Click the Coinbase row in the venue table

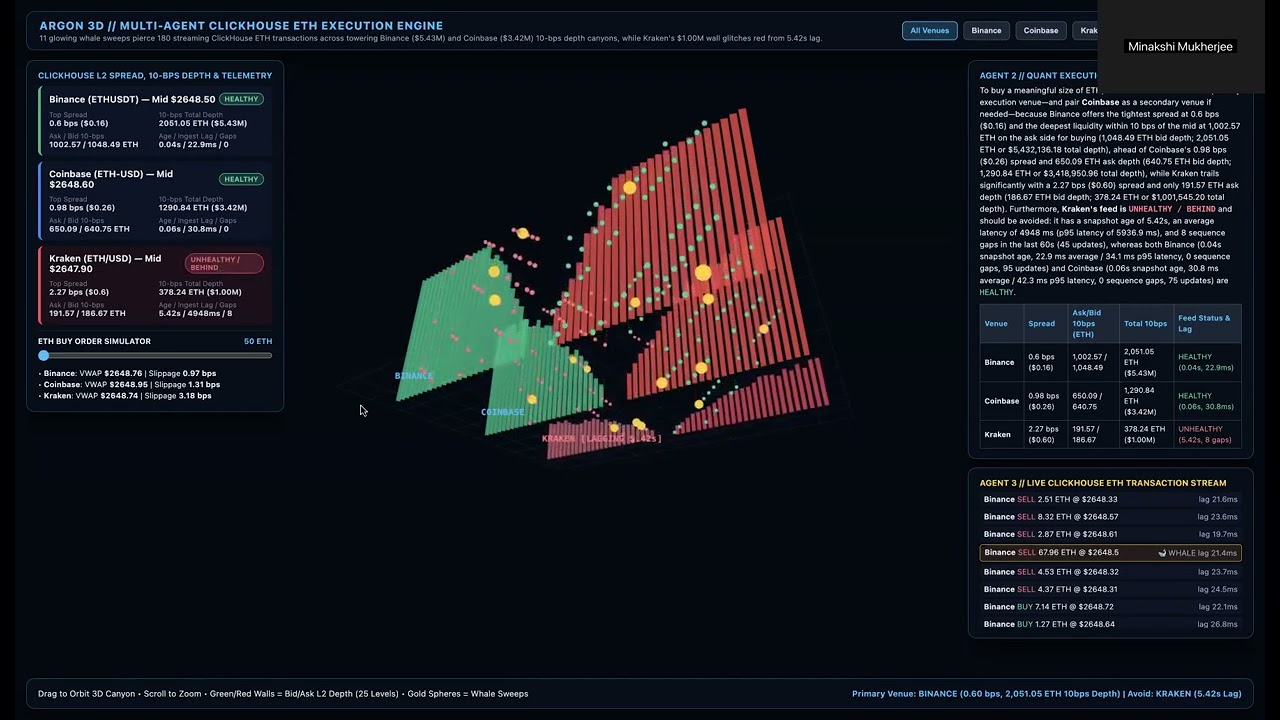click(1110, 401)
